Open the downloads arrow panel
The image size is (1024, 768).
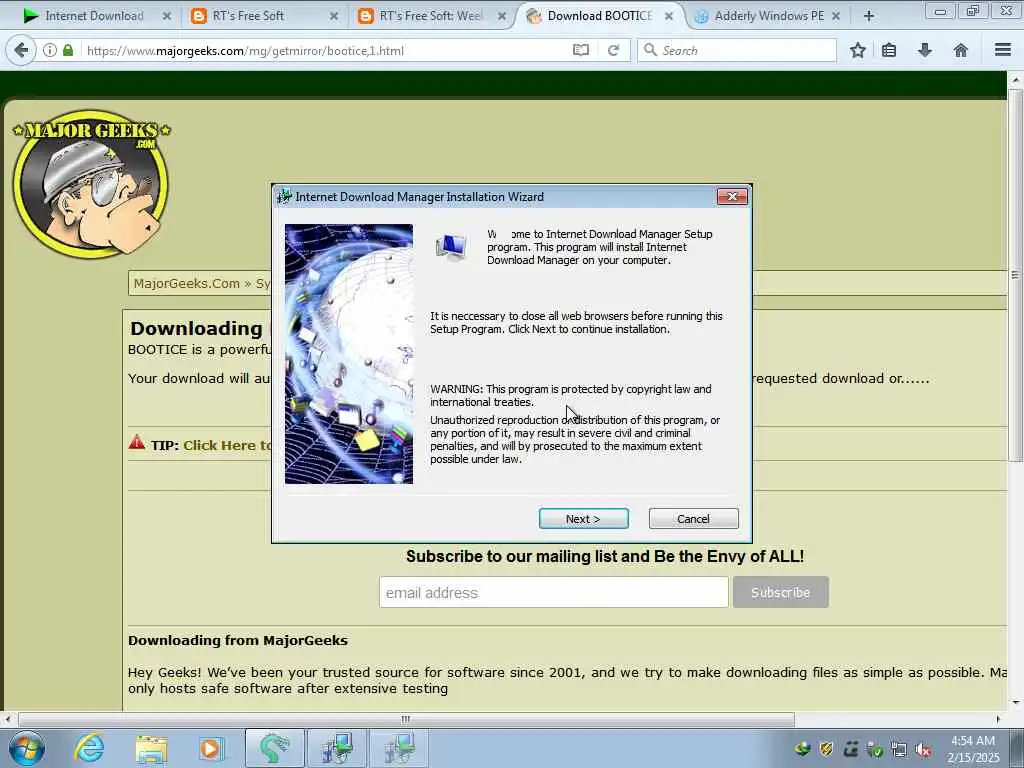[x=925, y=50]
